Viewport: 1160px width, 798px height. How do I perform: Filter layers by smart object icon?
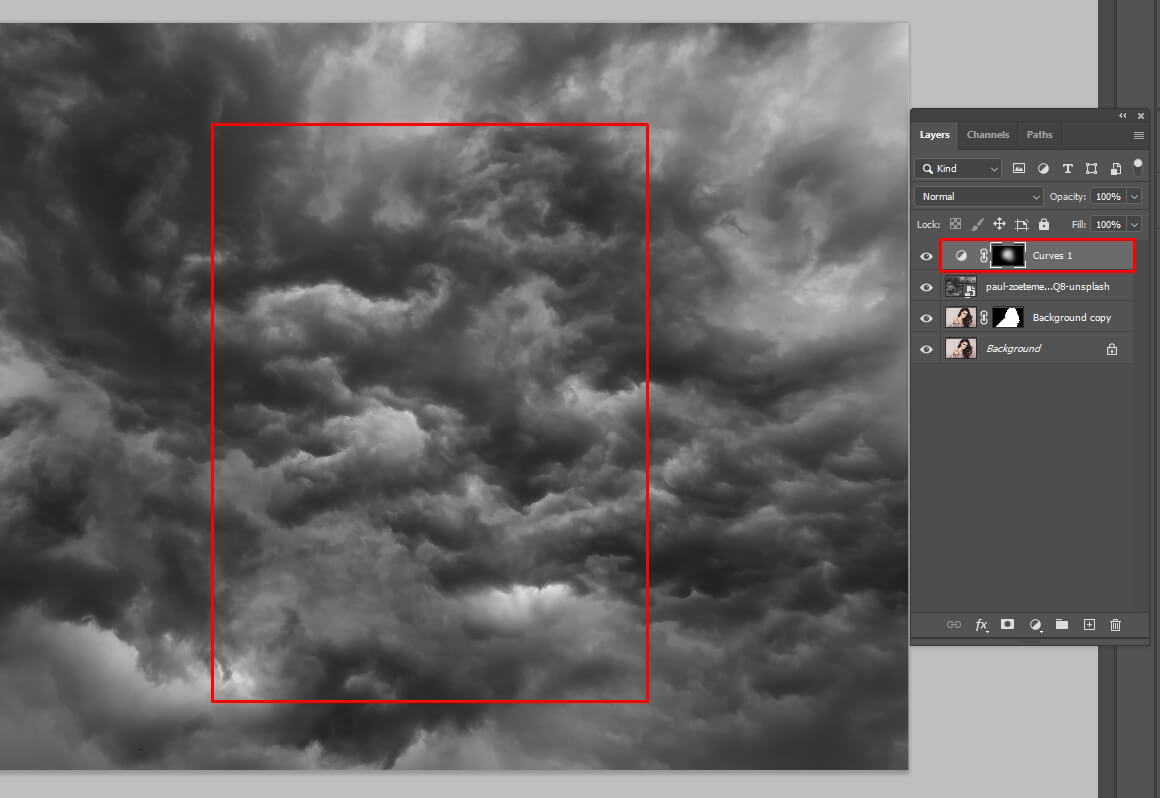(x=1116, y=169)
